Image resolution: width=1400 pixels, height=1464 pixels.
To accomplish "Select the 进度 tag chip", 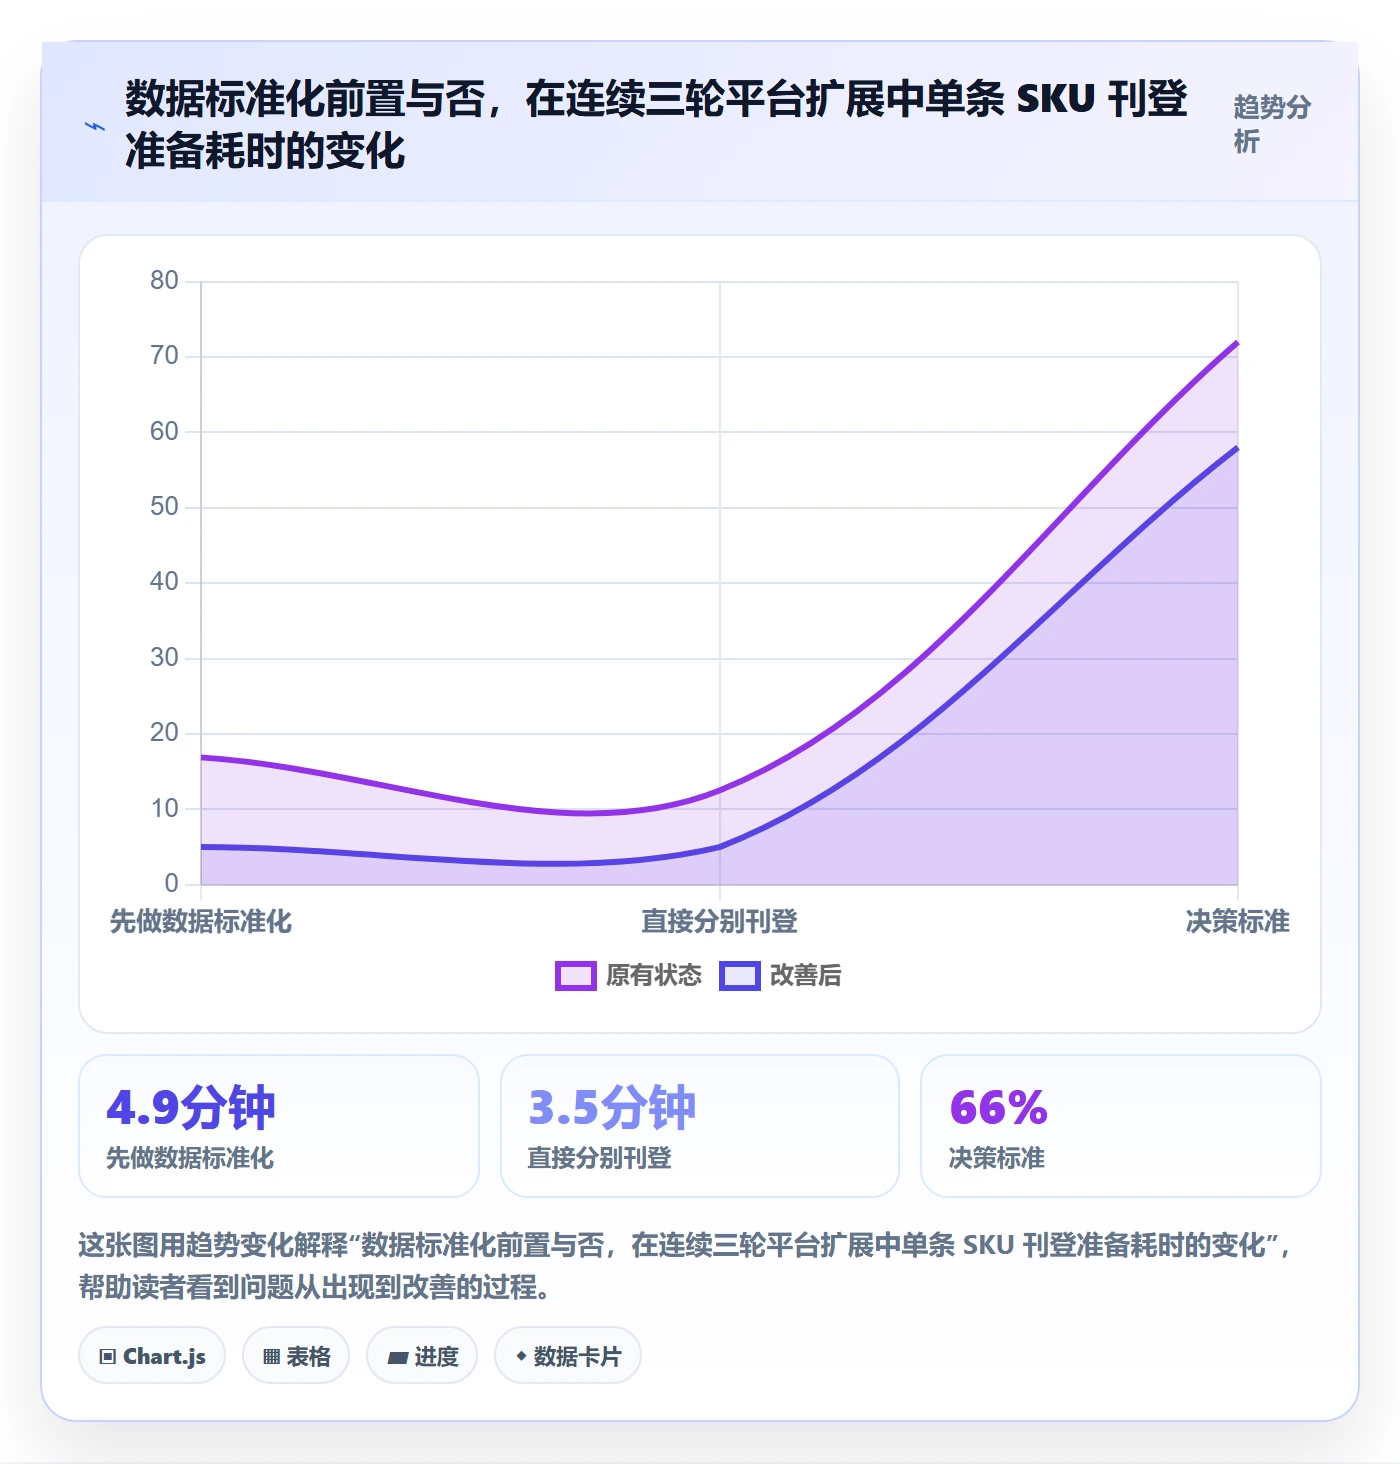I will 422,1356.
